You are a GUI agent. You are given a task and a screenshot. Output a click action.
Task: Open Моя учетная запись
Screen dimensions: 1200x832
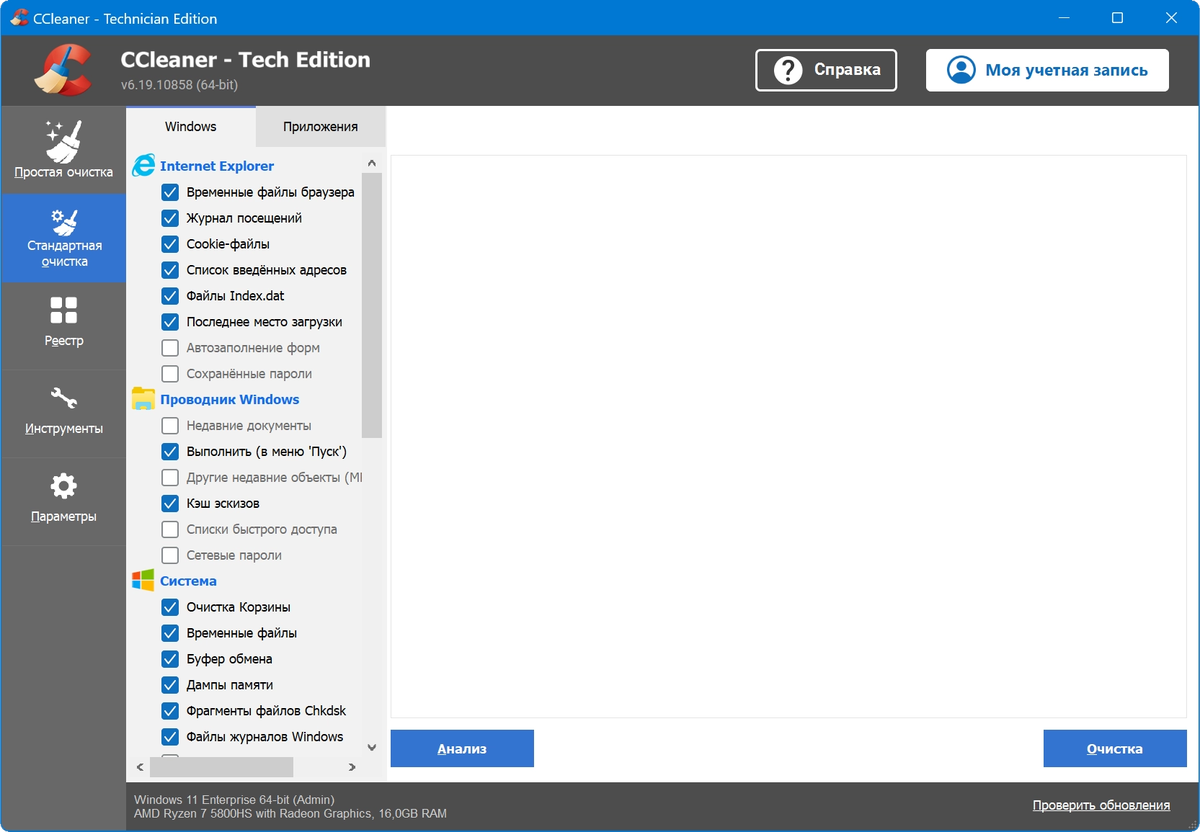click(1047, 70)
